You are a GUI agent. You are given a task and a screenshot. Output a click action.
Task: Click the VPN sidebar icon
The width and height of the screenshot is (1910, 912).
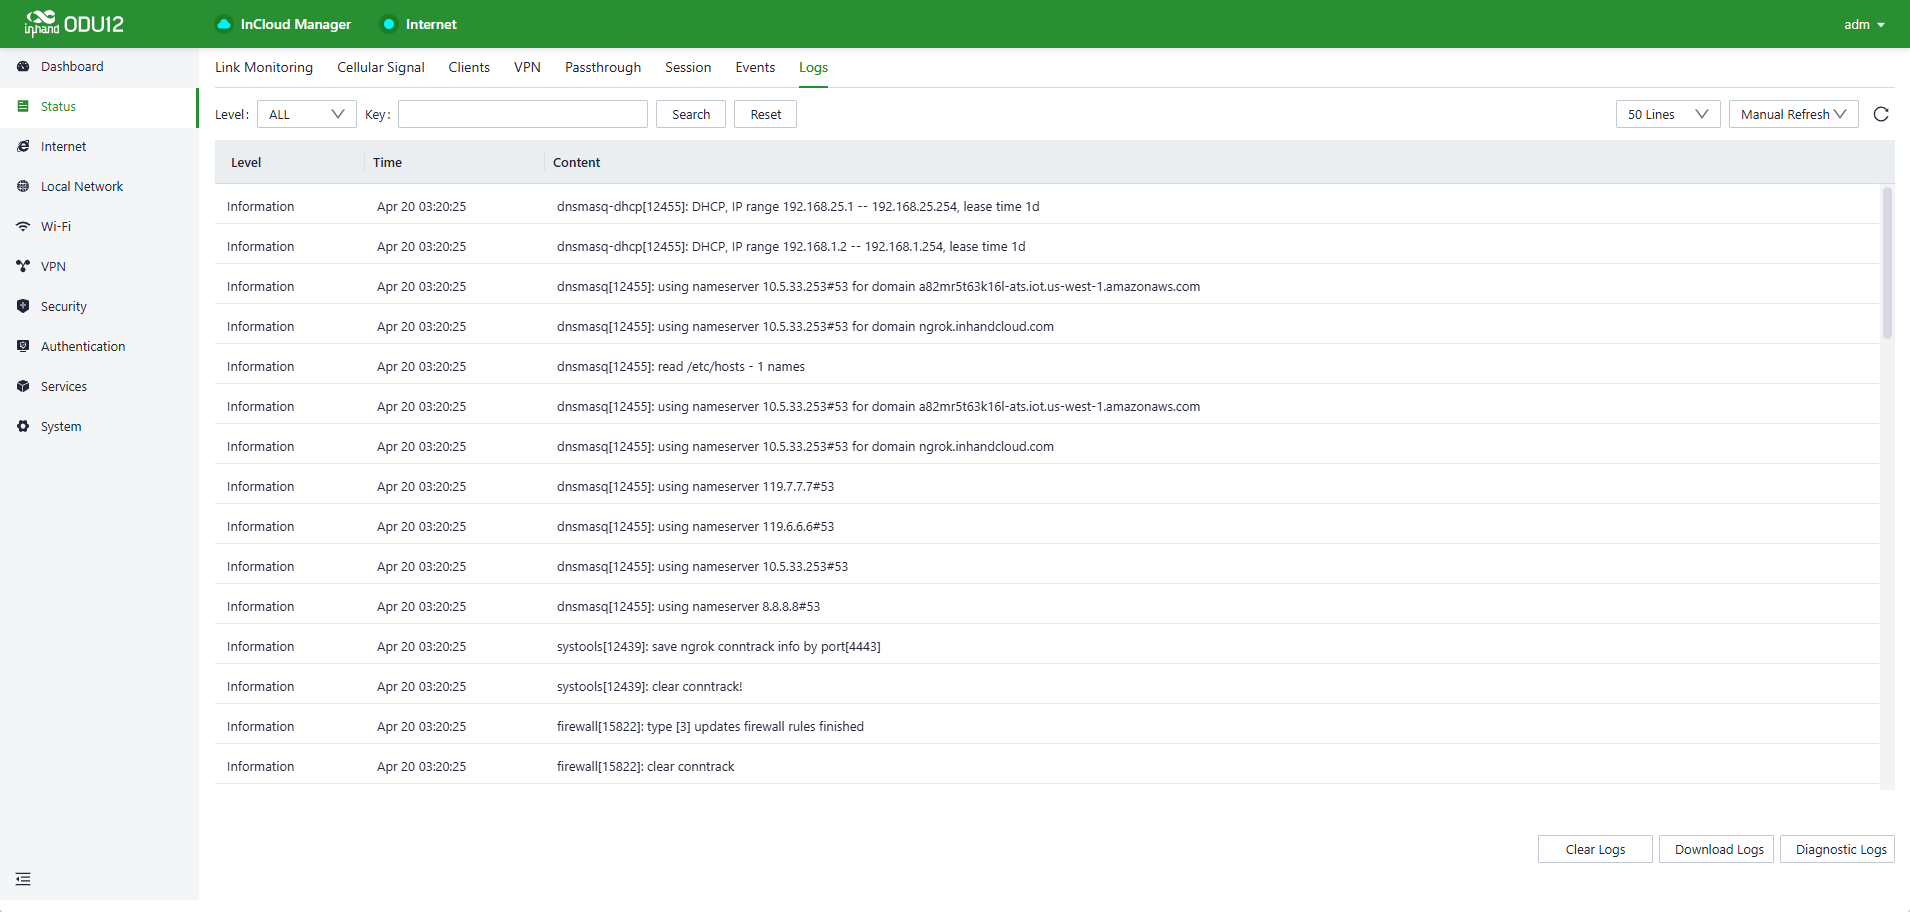23,267
